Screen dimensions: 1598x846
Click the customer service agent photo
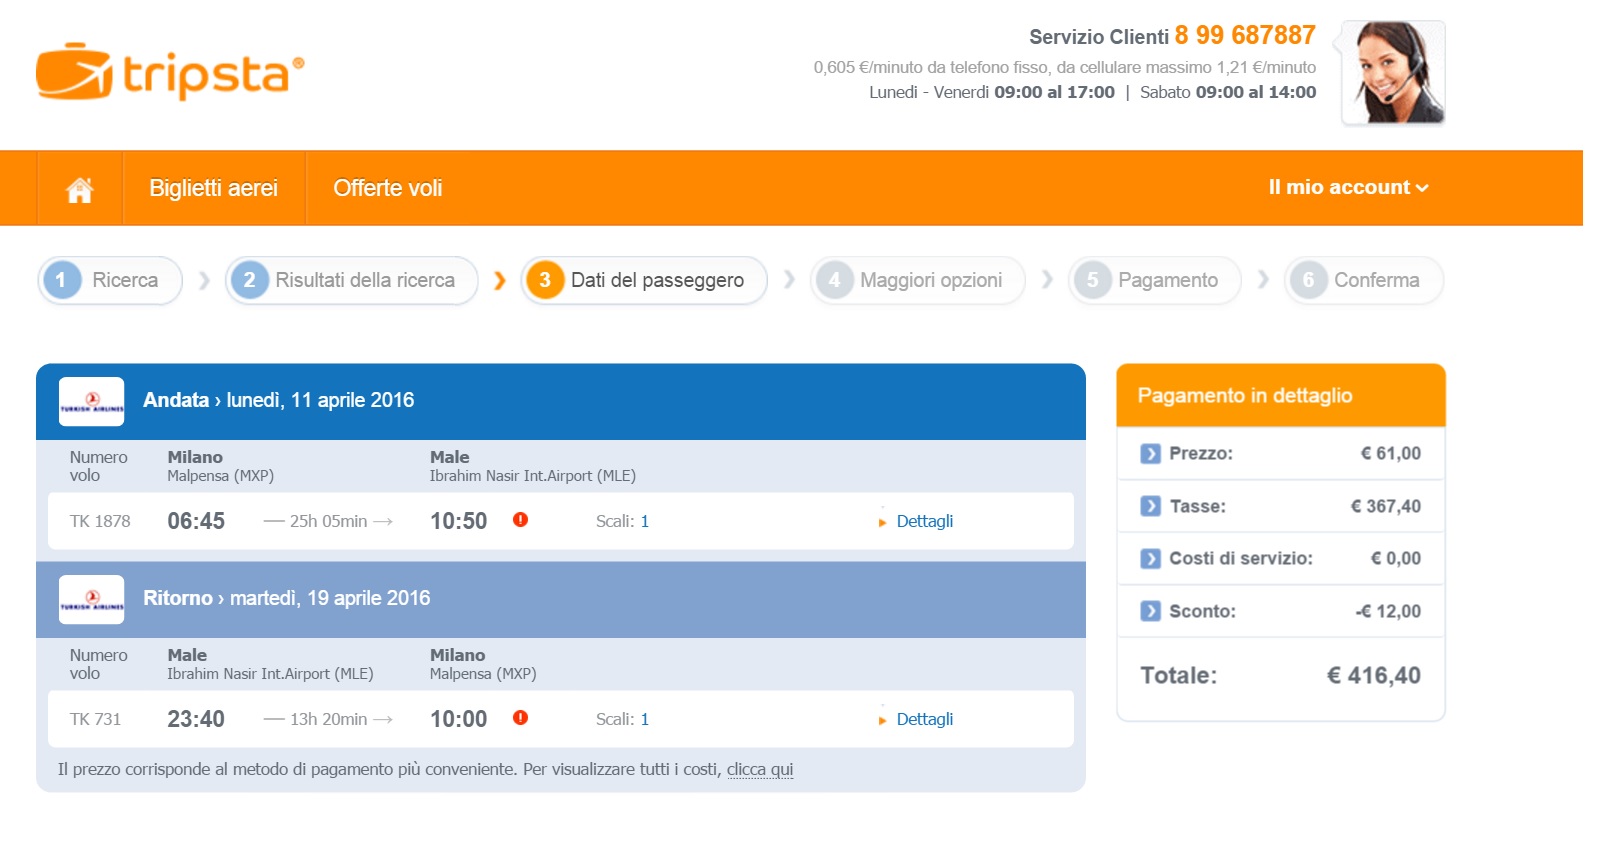pos(1393,73)
